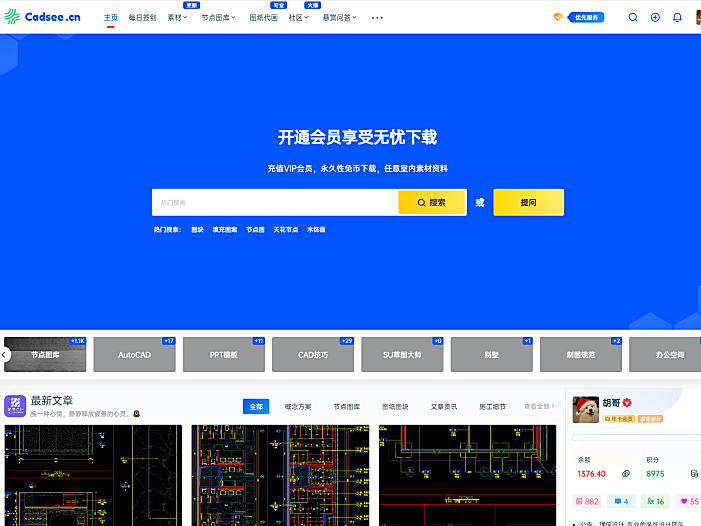
Task: Expand the 社区 dropdown menu
Action: [298, 17]
